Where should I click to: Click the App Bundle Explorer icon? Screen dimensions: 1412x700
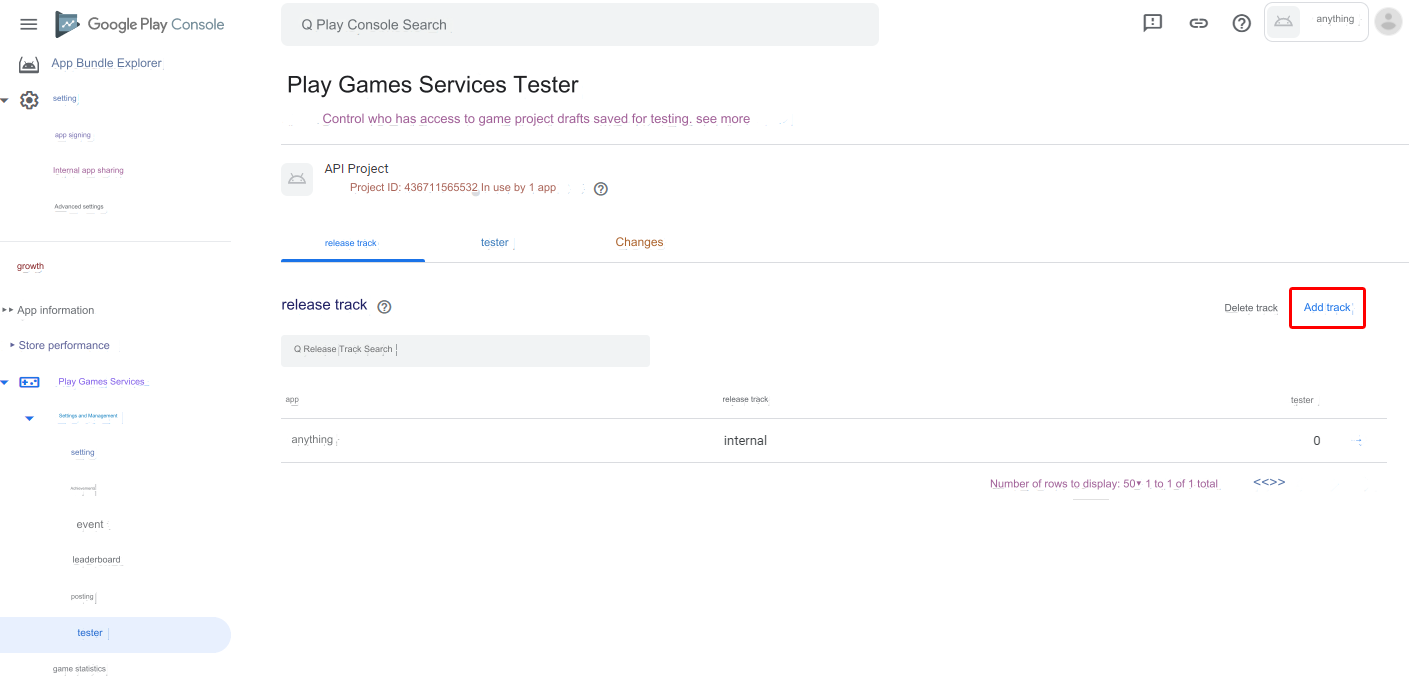pyautogui.click(x=29, y=64)
